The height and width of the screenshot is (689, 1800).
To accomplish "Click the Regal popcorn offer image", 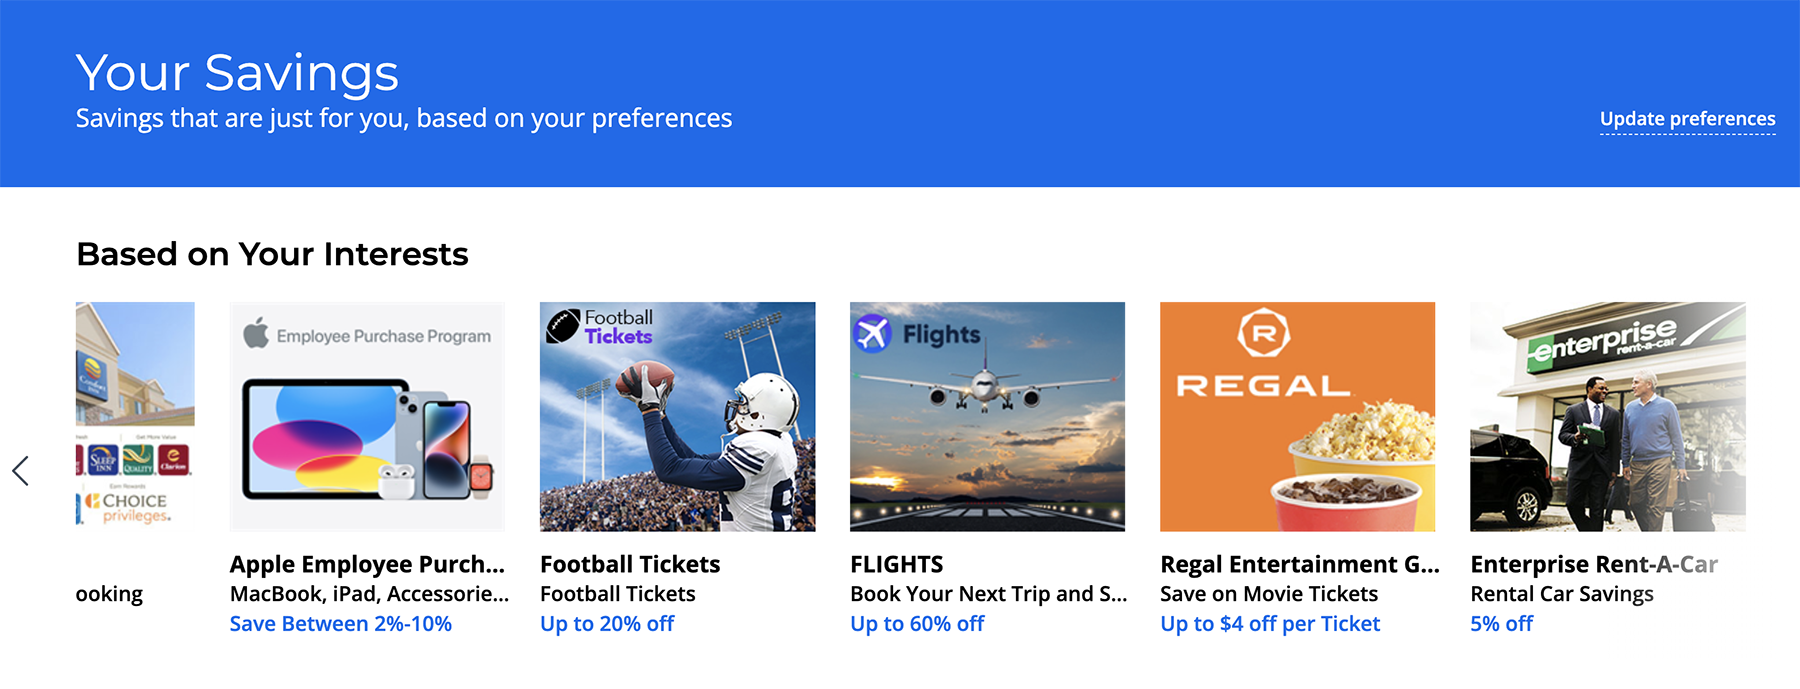I will [x=1297, y=416].
